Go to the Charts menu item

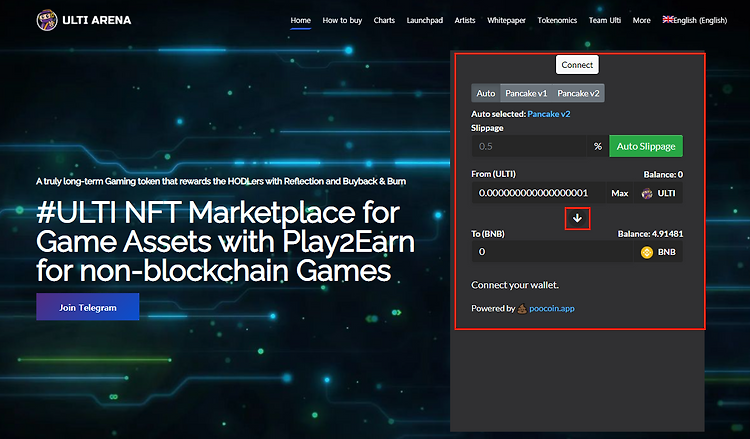(x=384, y=20)
